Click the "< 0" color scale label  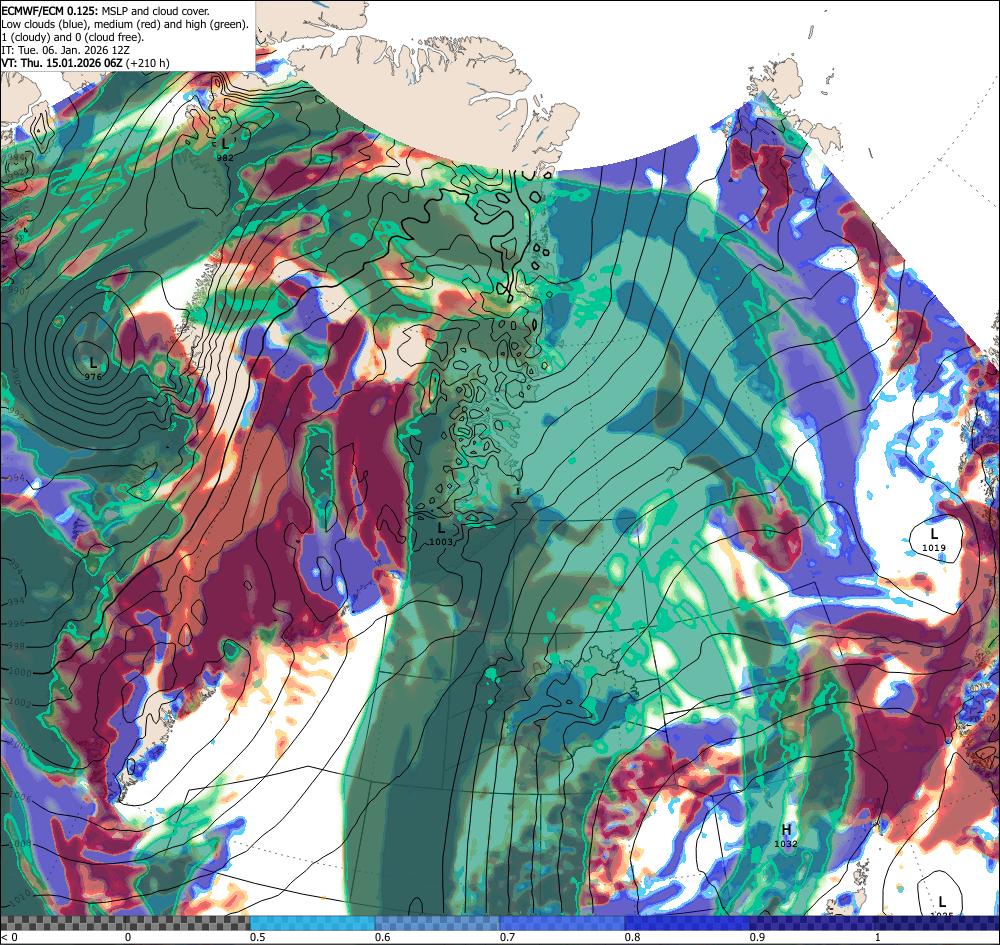9,937
